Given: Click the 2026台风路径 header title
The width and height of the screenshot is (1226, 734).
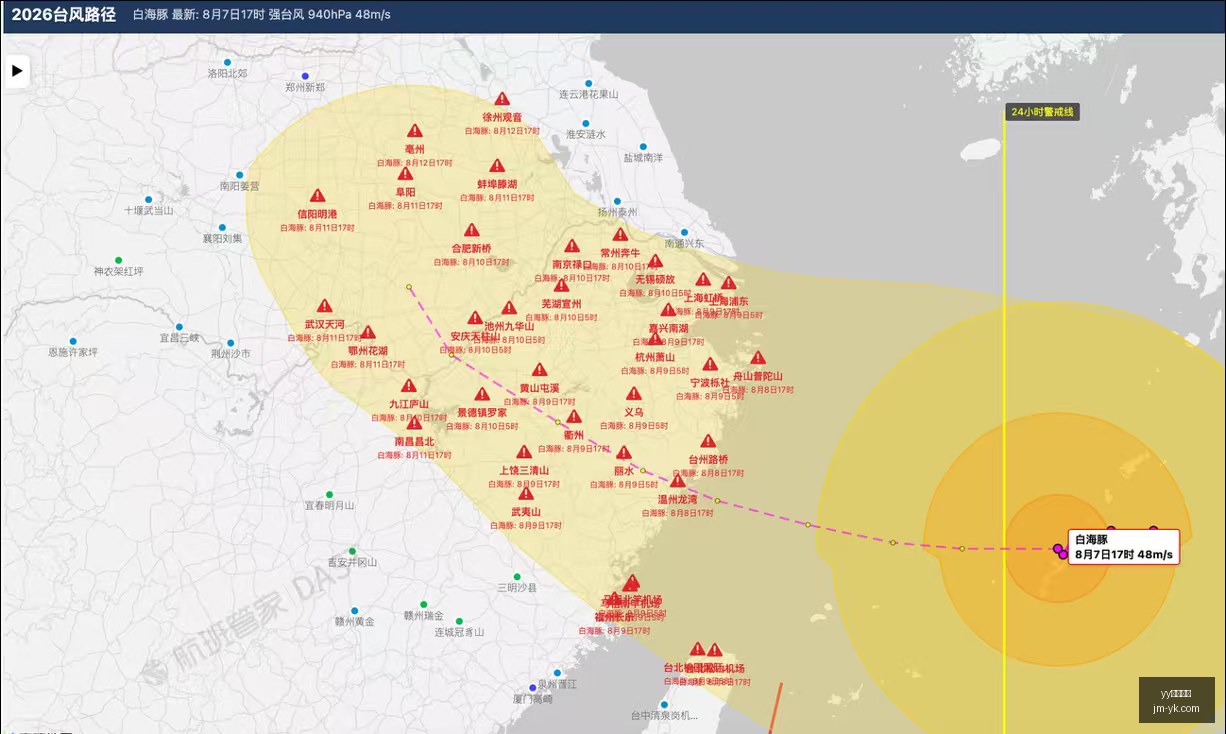Looking at the screenshot, I should coord(64,15).
